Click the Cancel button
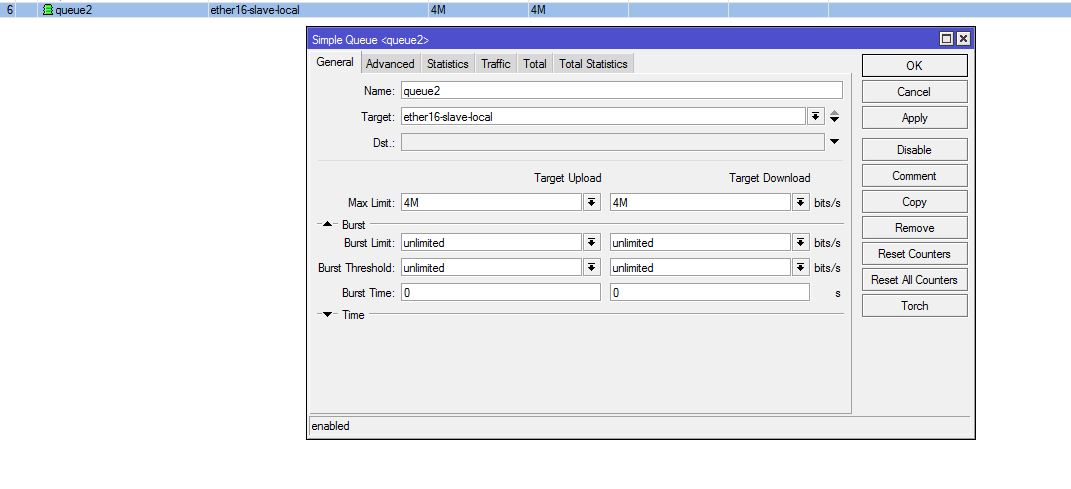This screenshot has width=1071, height=489. click(915, 92)
